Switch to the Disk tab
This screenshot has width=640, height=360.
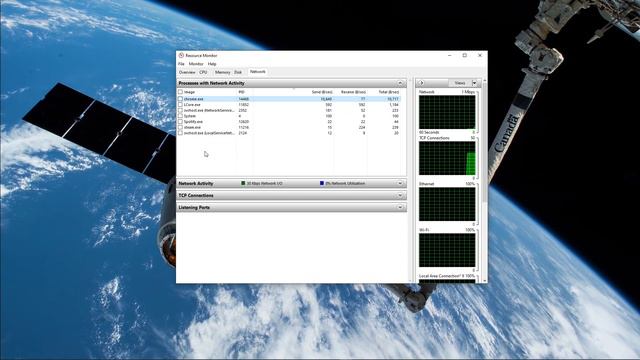click(x=238, y=72)
